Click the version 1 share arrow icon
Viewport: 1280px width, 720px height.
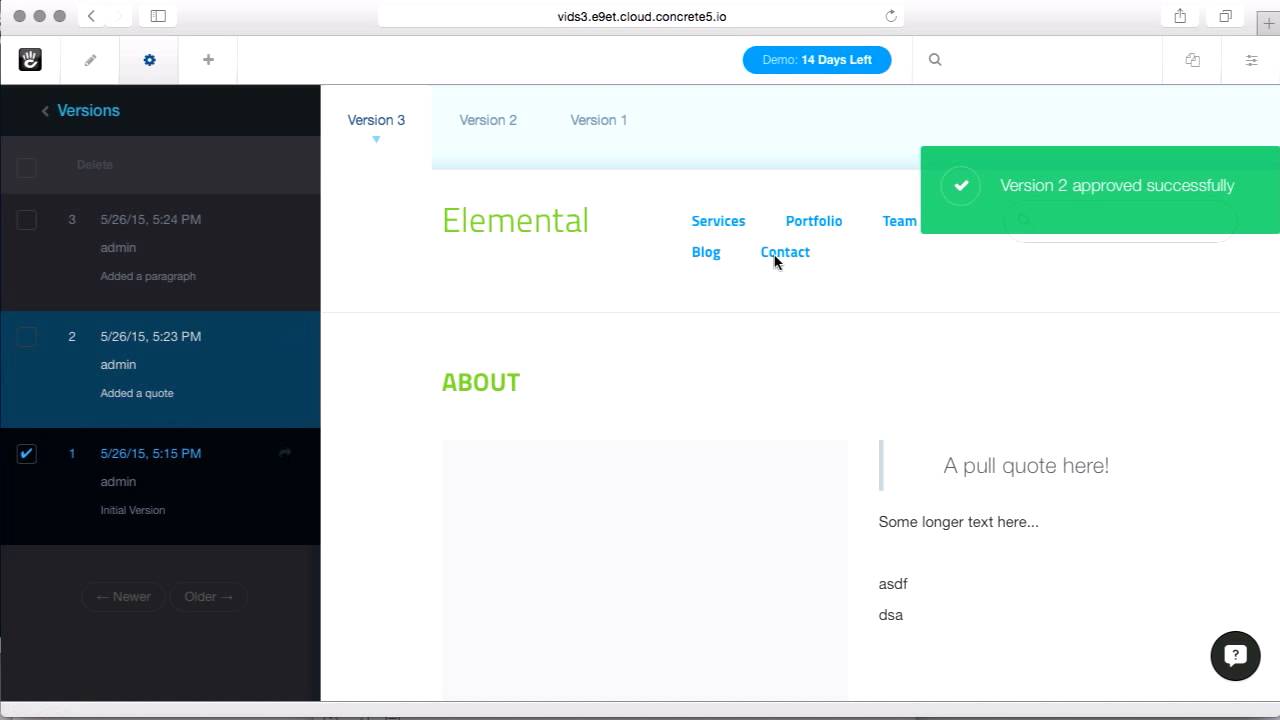(285, 453)
